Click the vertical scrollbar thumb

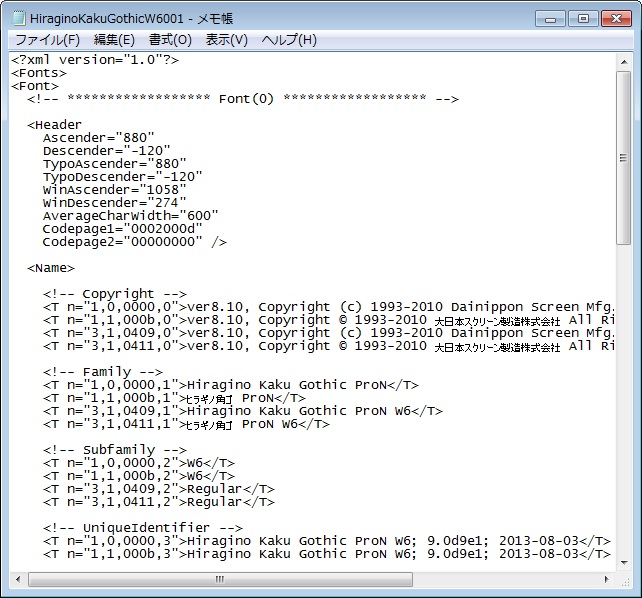624,158
